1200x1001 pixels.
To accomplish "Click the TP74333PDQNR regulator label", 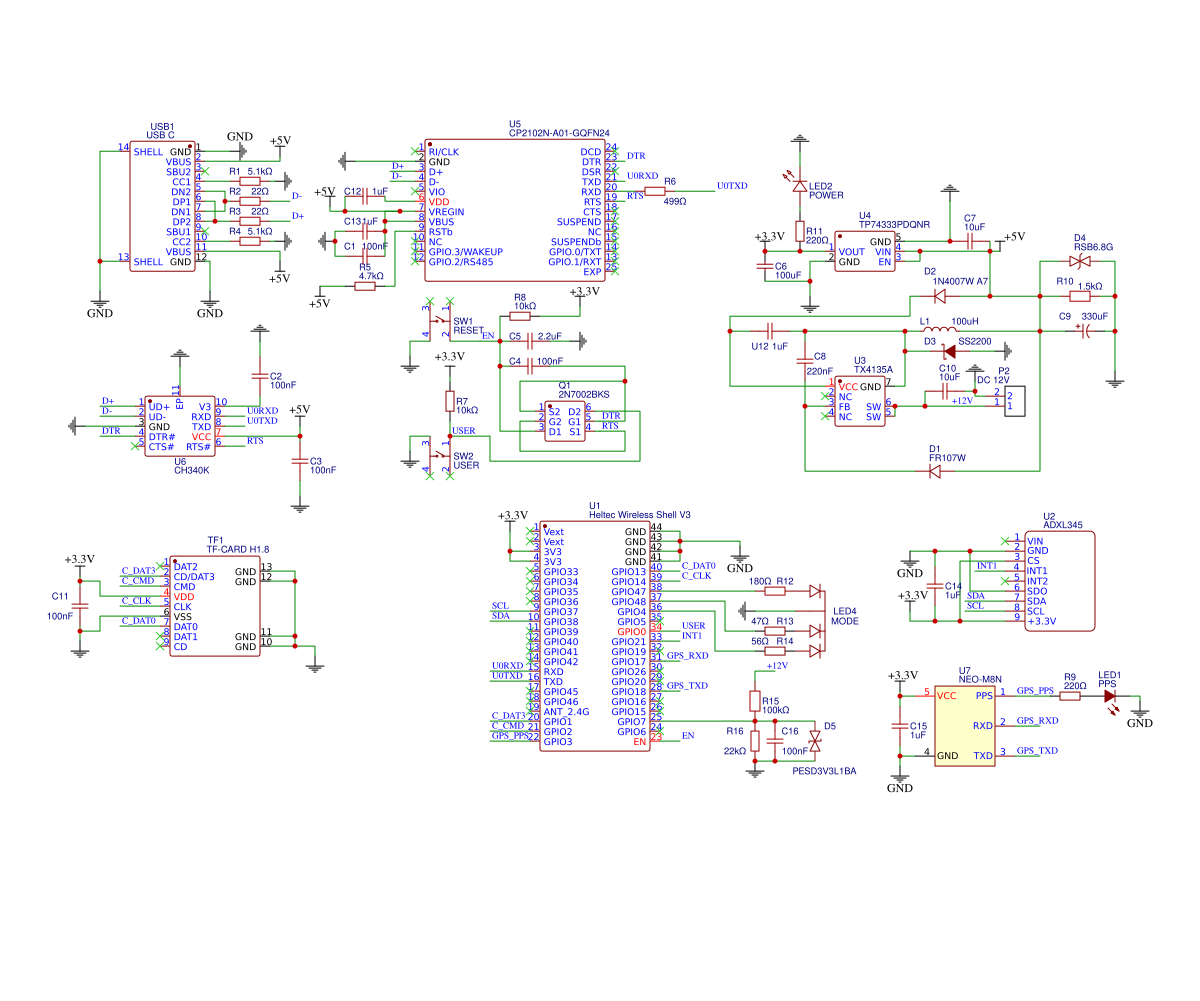I will [x=892, y=225].
